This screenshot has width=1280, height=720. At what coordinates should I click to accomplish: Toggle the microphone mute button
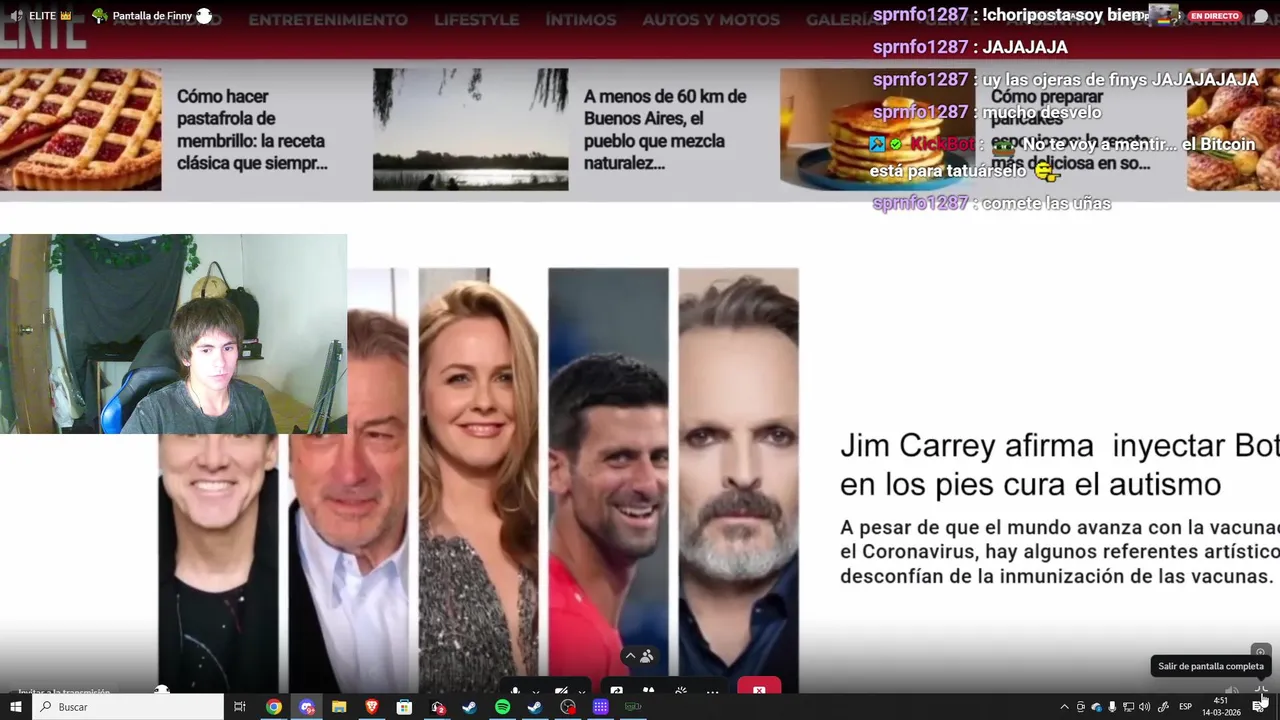click(515, 689)
